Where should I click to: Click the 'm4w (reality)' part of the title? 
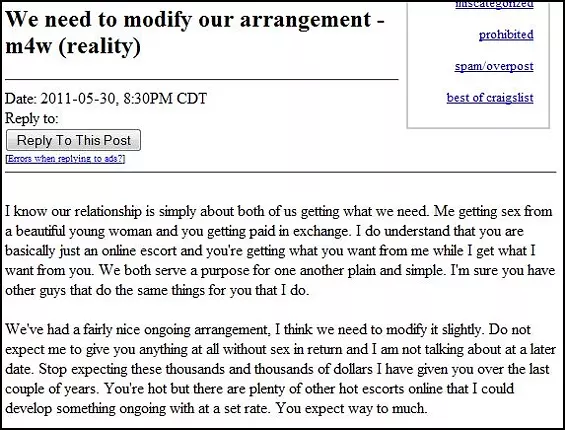tap(73, 46)
